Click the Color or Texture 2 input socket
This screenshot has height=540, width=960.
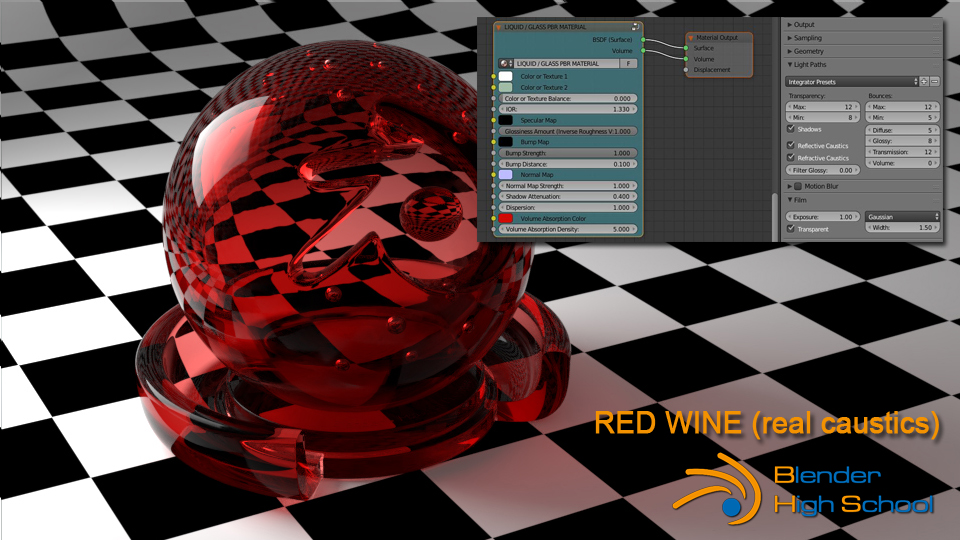tap(493, 88)
